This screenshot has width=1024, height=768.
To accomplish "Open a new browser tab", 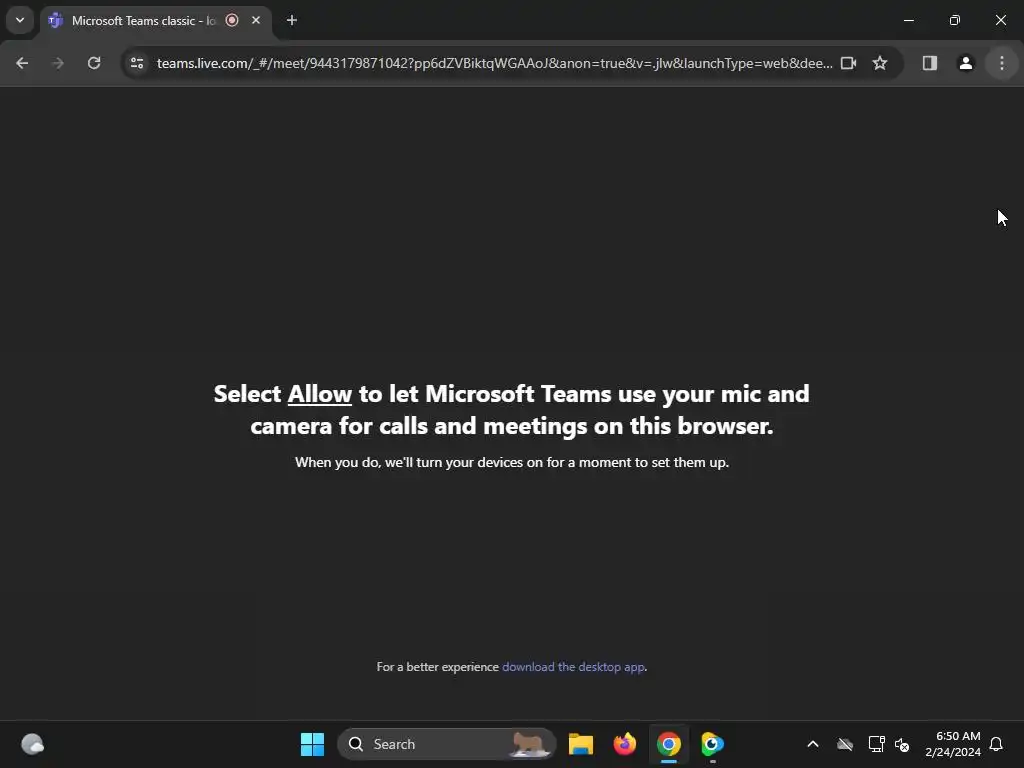I will (292, 20).
